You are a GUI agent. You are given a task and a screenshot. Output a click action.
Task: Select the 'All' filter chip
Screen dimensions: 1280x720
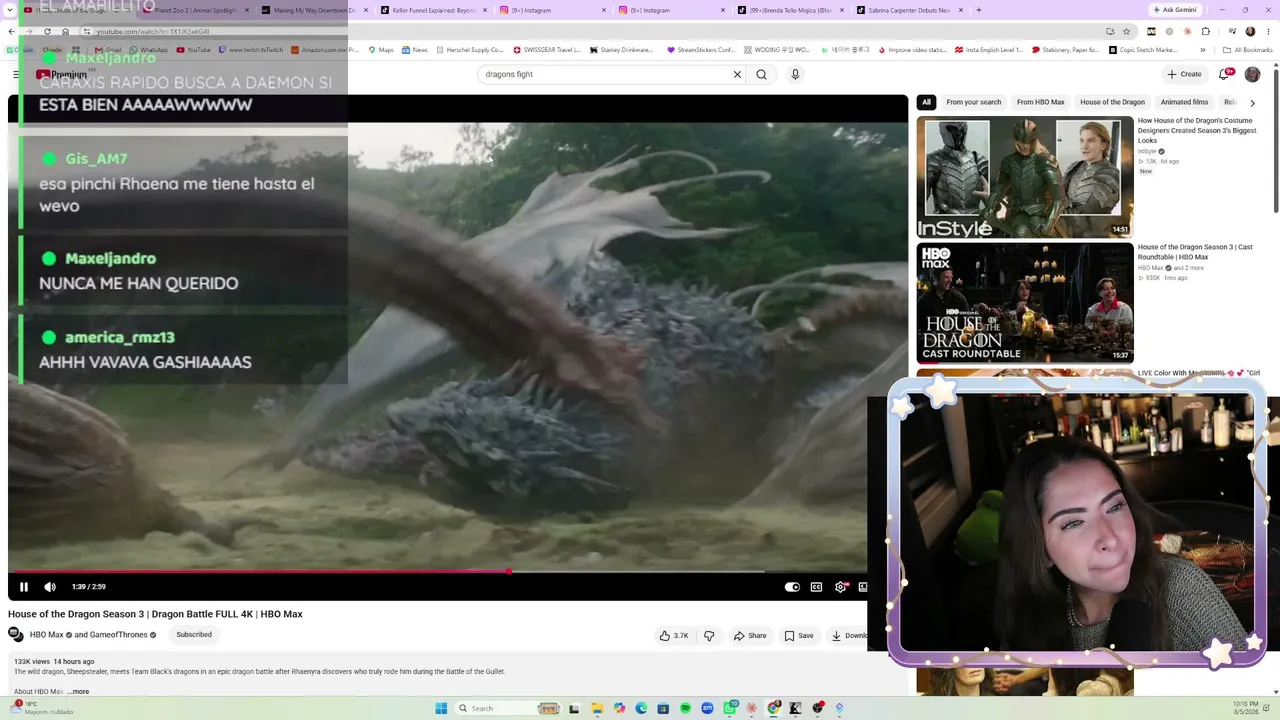(926, 102)
